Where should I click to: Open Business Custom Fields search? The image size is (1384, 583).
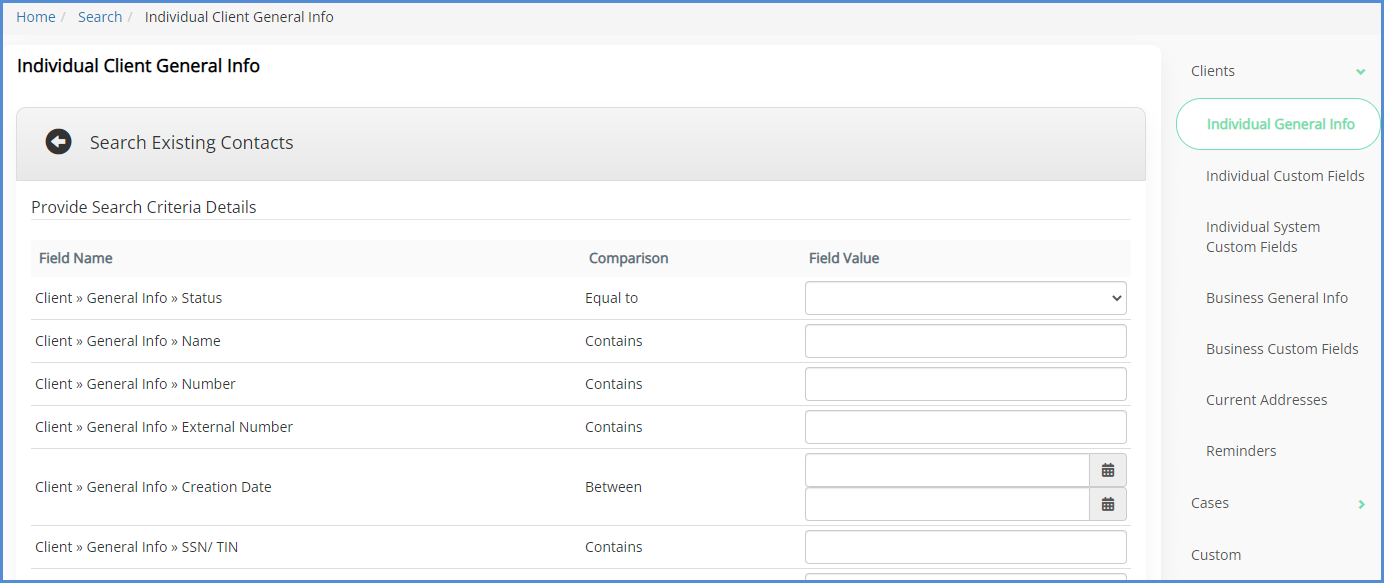[x=1281, y=349]
